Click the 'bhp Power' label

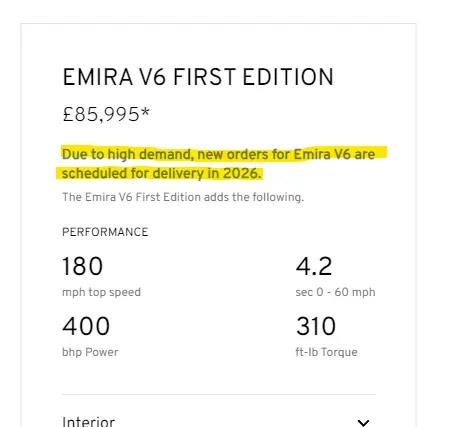pyautogui.click(x=90, y=352)
